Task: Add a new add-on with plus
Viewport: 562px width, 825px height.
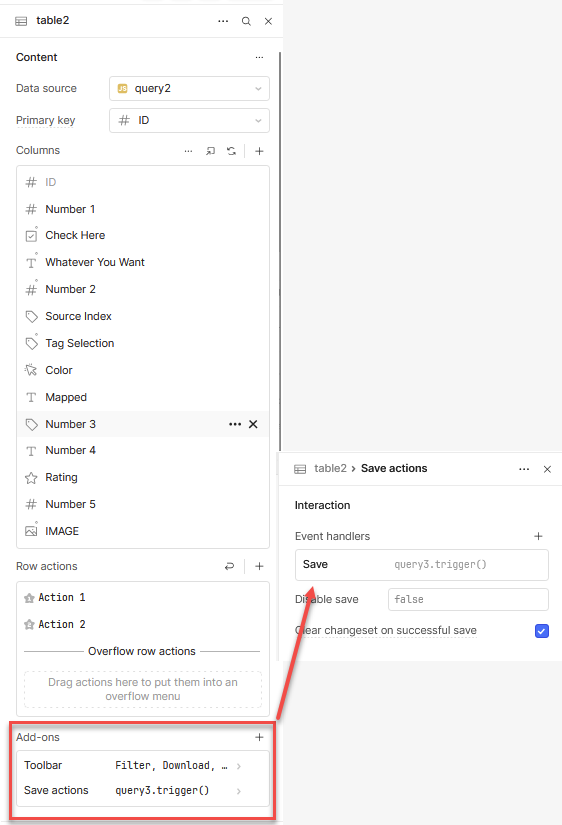Action: pyautogui.click(x=259, y=737)
